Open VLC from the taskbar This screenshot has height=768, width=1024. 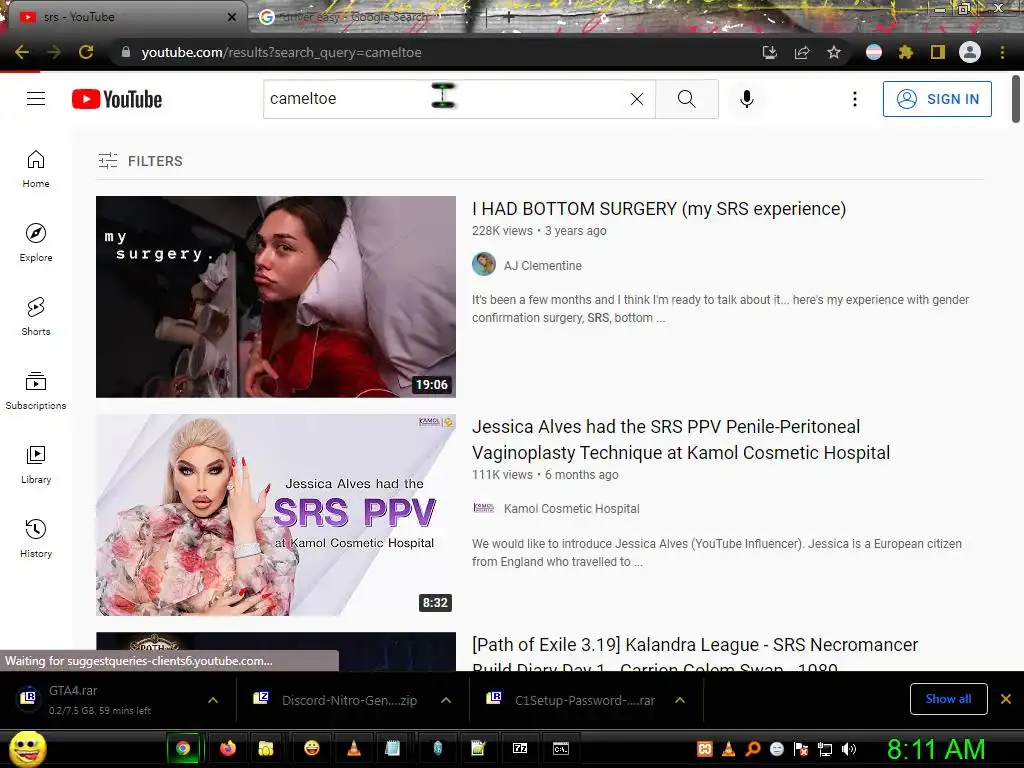[x=354, y=748]
